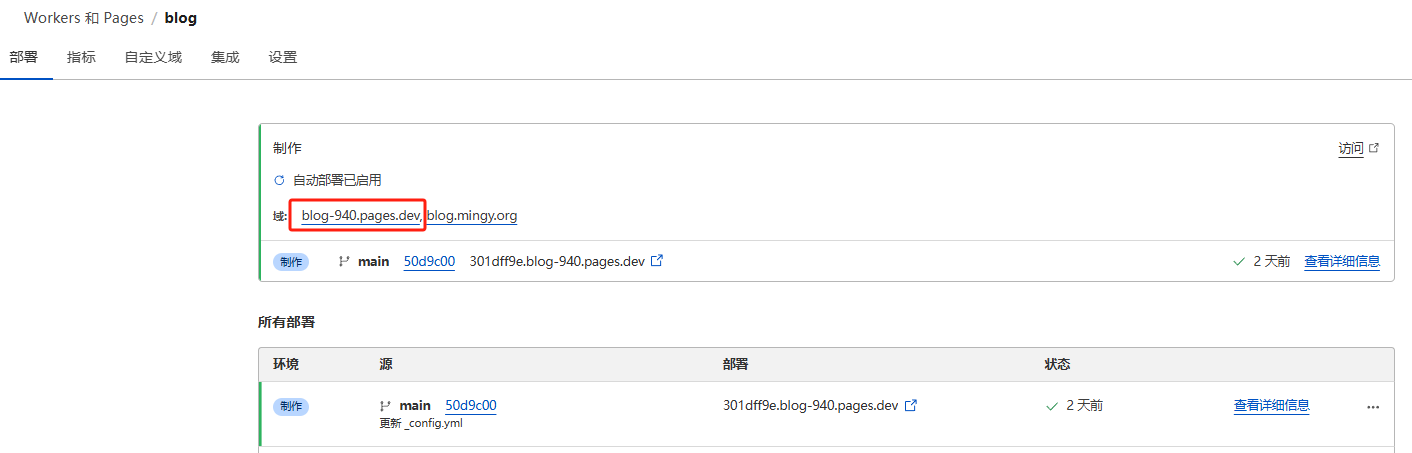This screenshot has width=1412, height=453.
Task: Click 查看详细信息 in the production card
Action: [x=1342, y=261]
